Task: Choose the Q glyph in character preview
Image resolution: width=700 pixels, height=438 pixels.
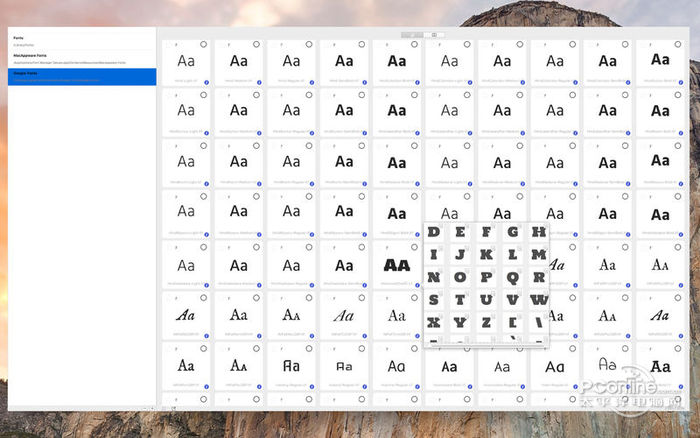Action: (512, 277)
